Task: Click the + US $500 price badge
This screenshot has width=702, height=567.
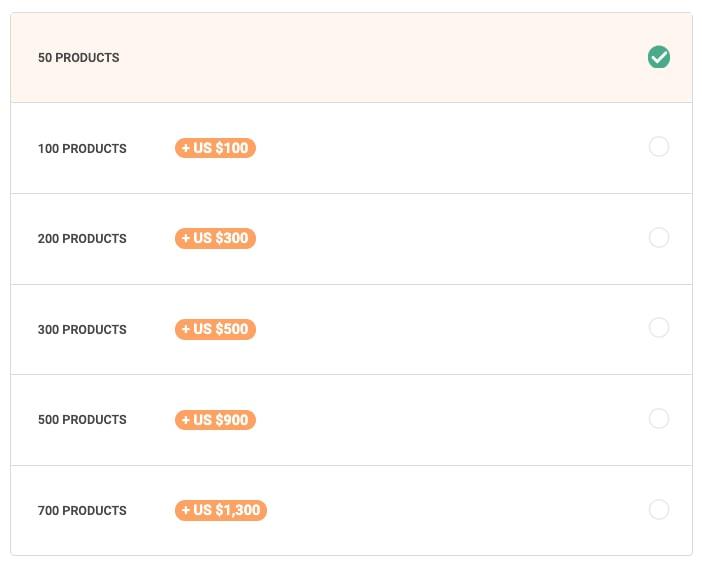Action: [x=215, y=329]
